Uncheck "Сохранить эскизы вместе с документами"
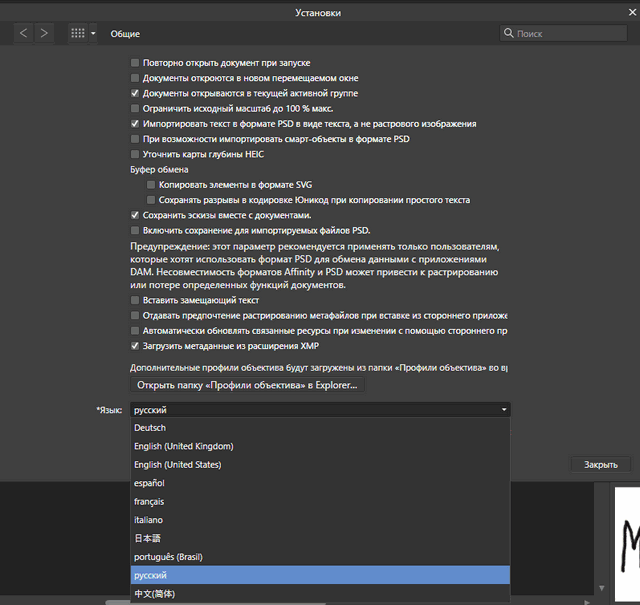 click(x=136, y=215)
